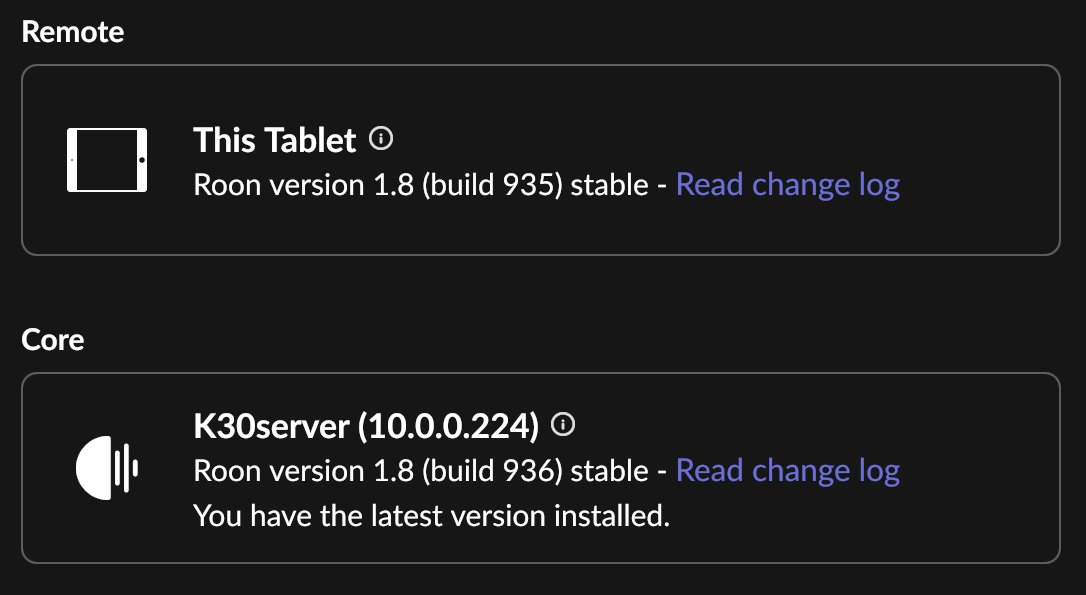Click the Roon Core waveform icon
Viewport: 1086px width, 595px height.
coord(107,467)
